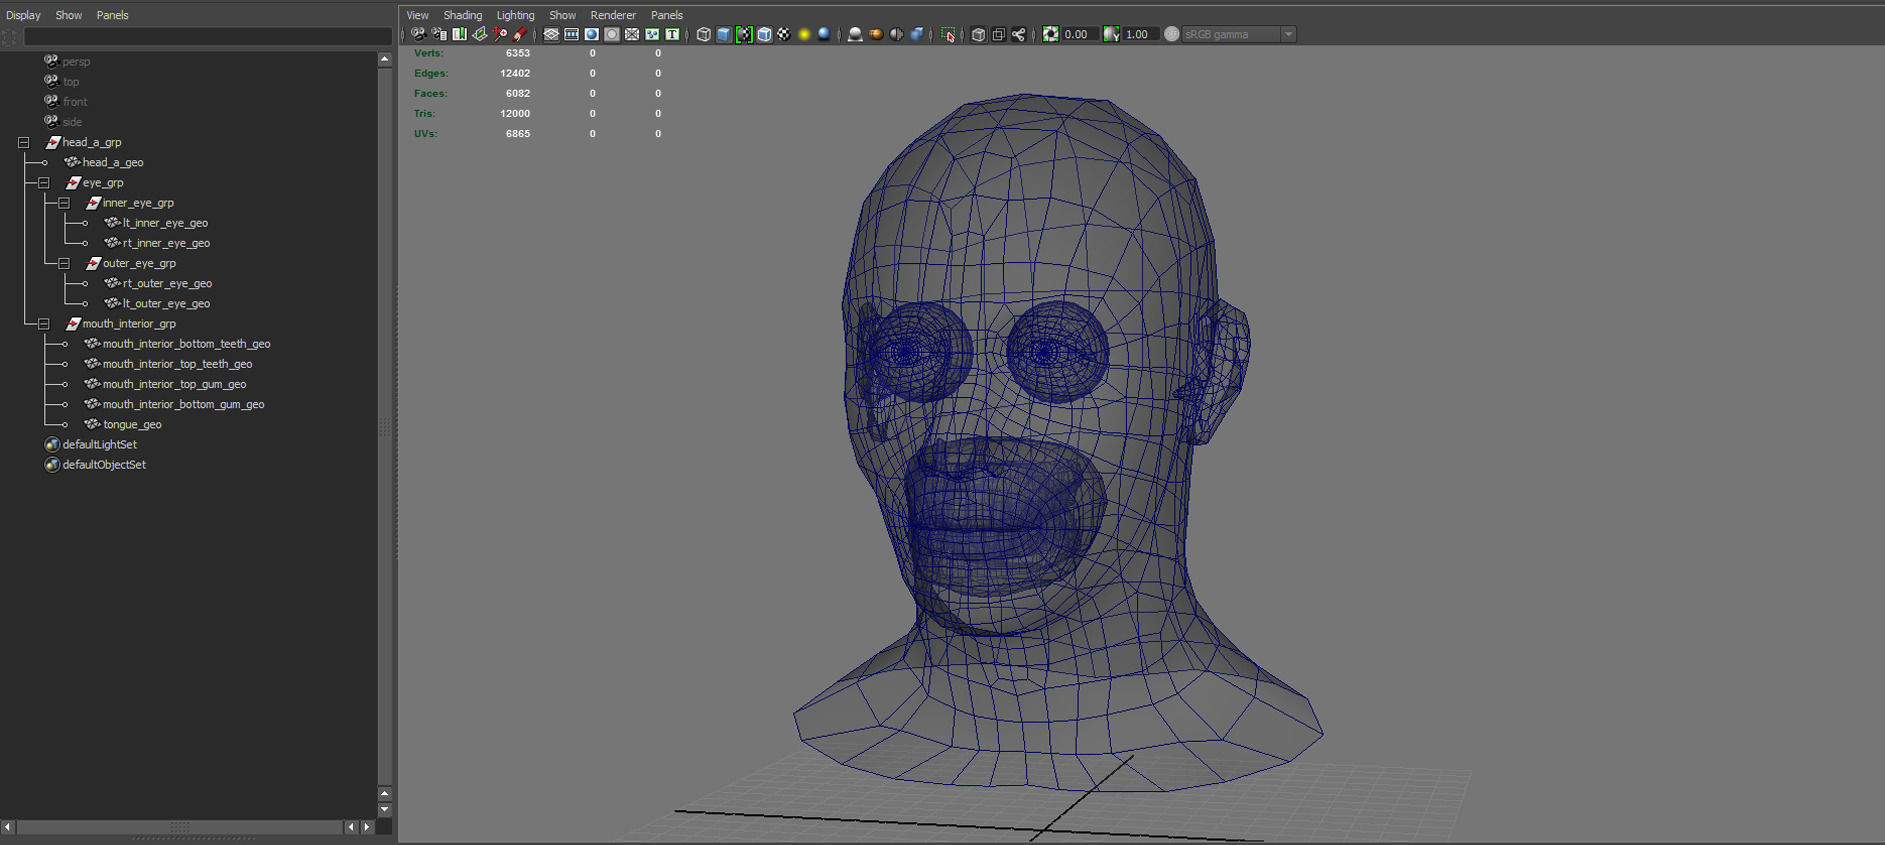Select tongue_geo in the Outliner

132,425
